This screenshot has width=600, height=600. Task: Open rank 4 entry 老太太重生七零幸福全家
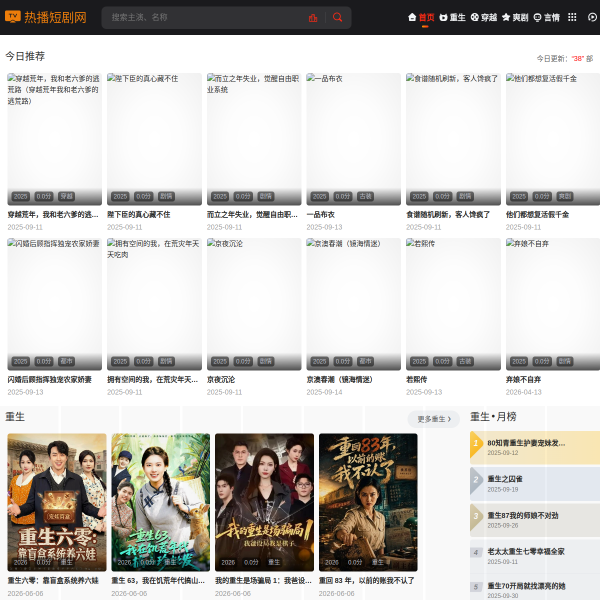(x=535, y=556)
